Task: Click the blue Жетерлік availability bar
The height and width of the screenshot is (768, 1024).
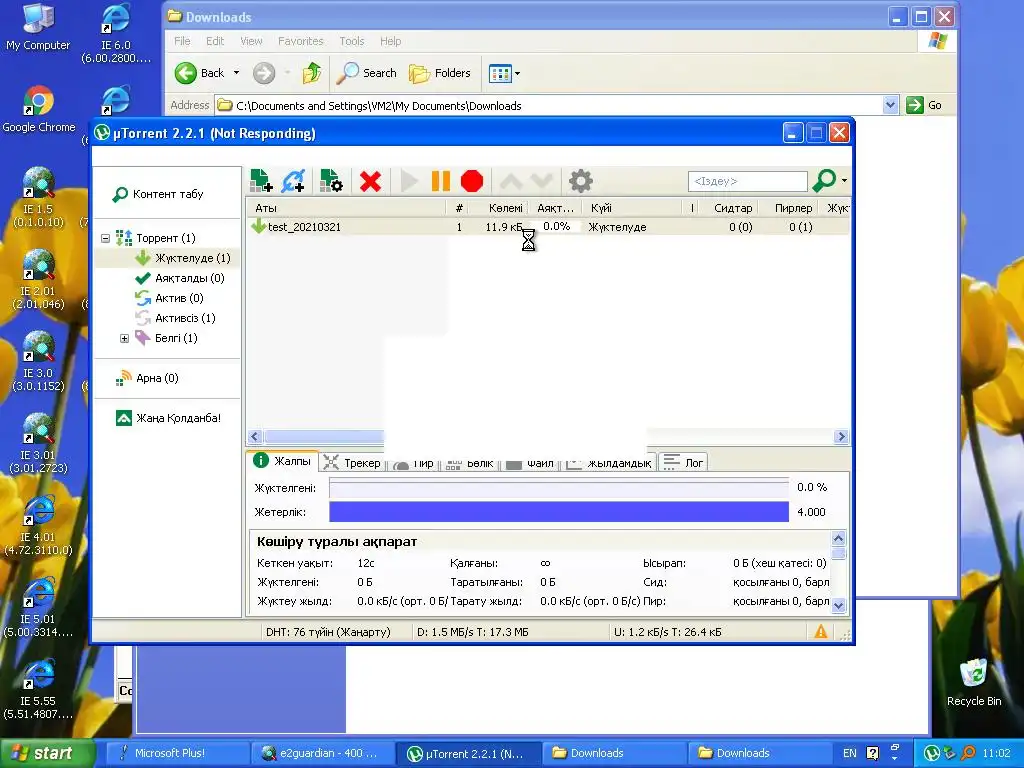Action: pos(559,512)
